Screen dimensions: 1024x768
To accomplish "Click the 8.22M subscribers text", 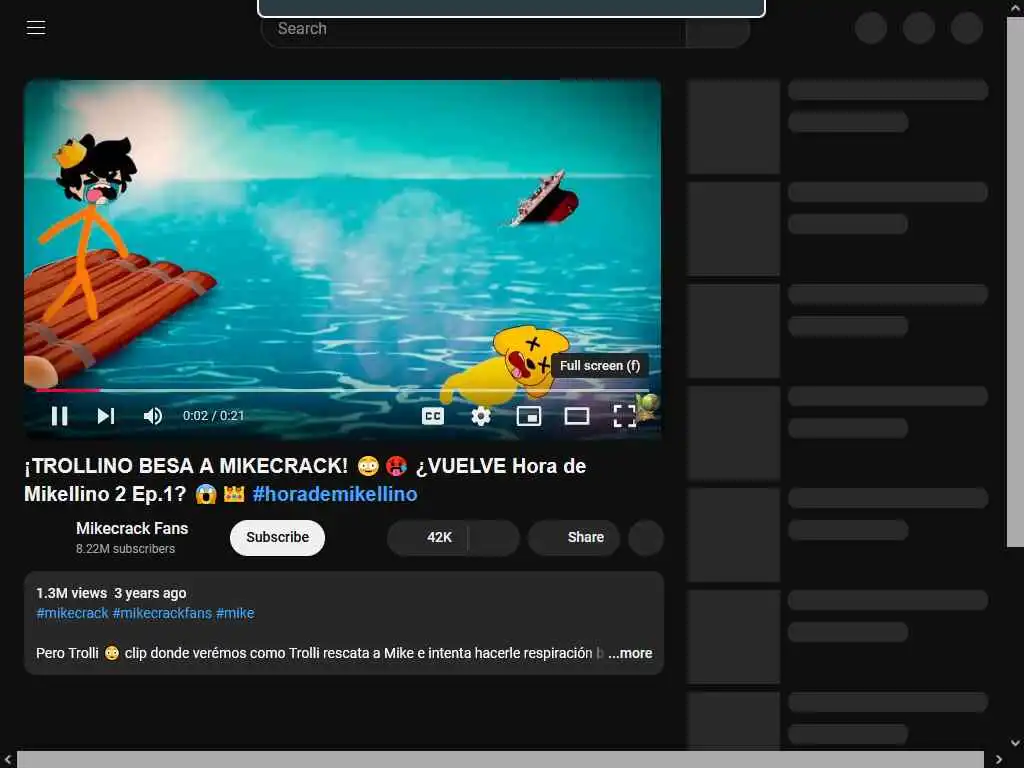I will (x=125, y=549).
